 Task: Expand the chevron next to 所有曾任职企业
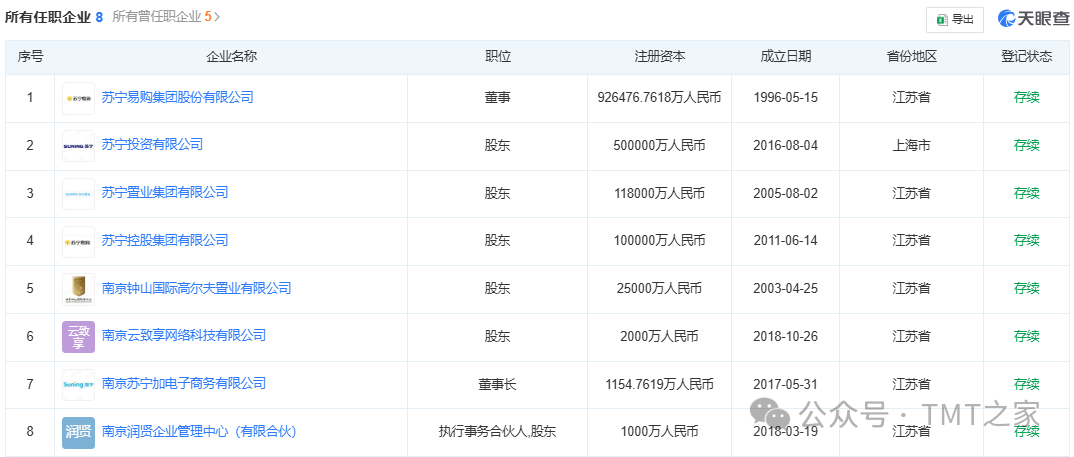point(218,17)
